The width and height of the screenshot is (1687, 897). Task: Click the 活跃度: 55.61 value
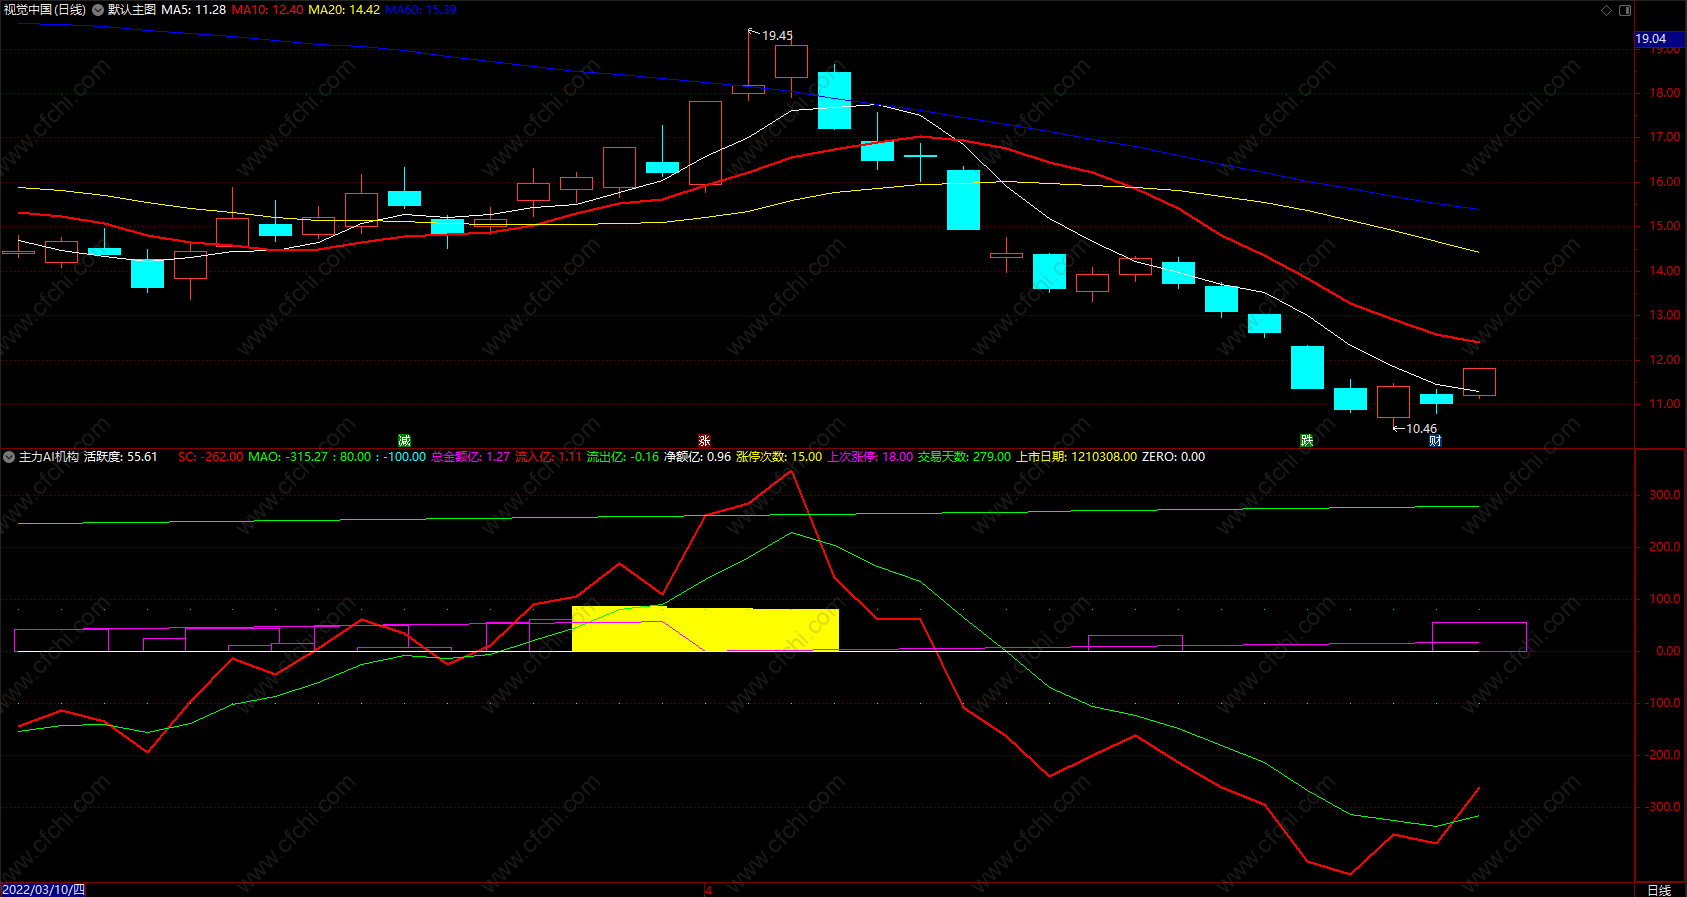pyautogui.click(x=121, y=457)
